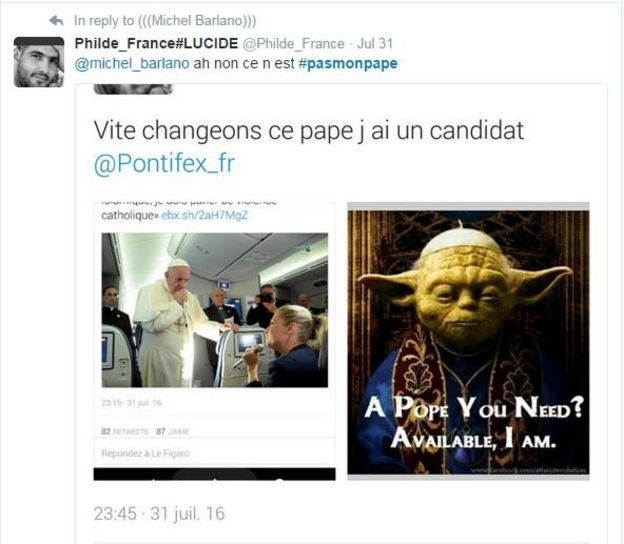The width and height of the screenshot is (624, 544).
Task: Click the Répondez à Le Figaro field
Action: click(214, 453)
